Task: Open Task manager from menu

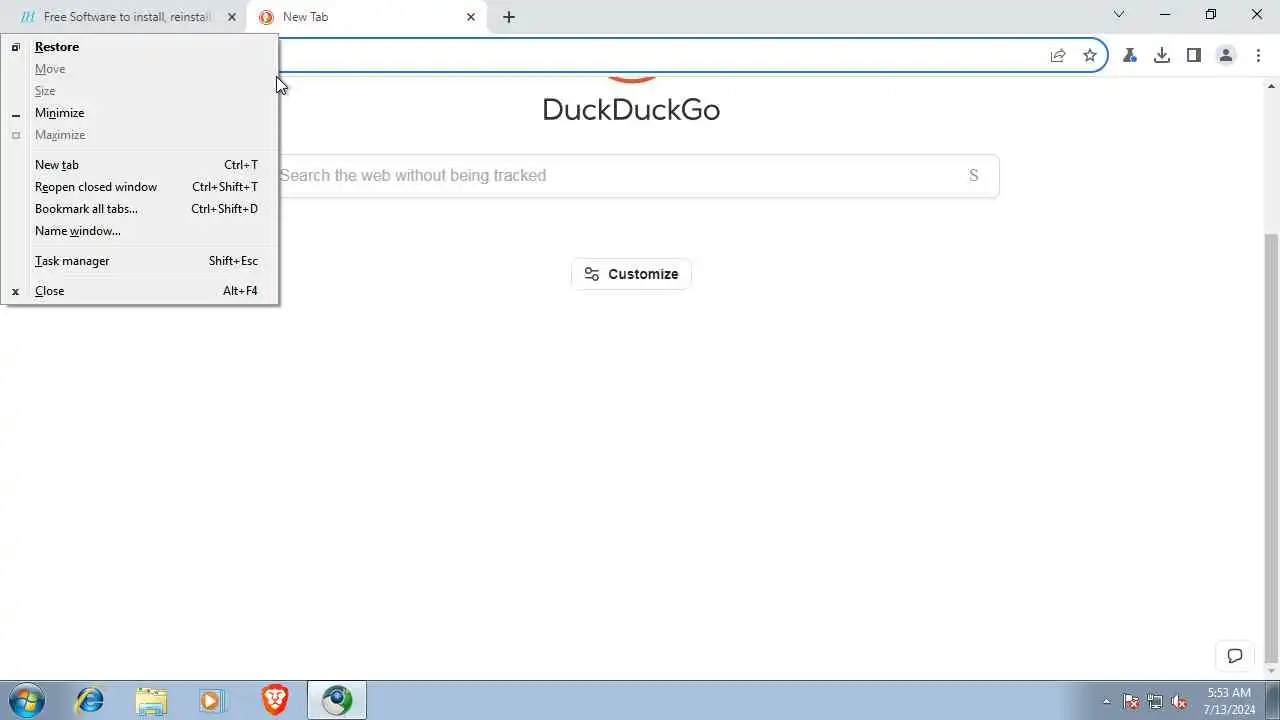Action: [x=140, y=261]
